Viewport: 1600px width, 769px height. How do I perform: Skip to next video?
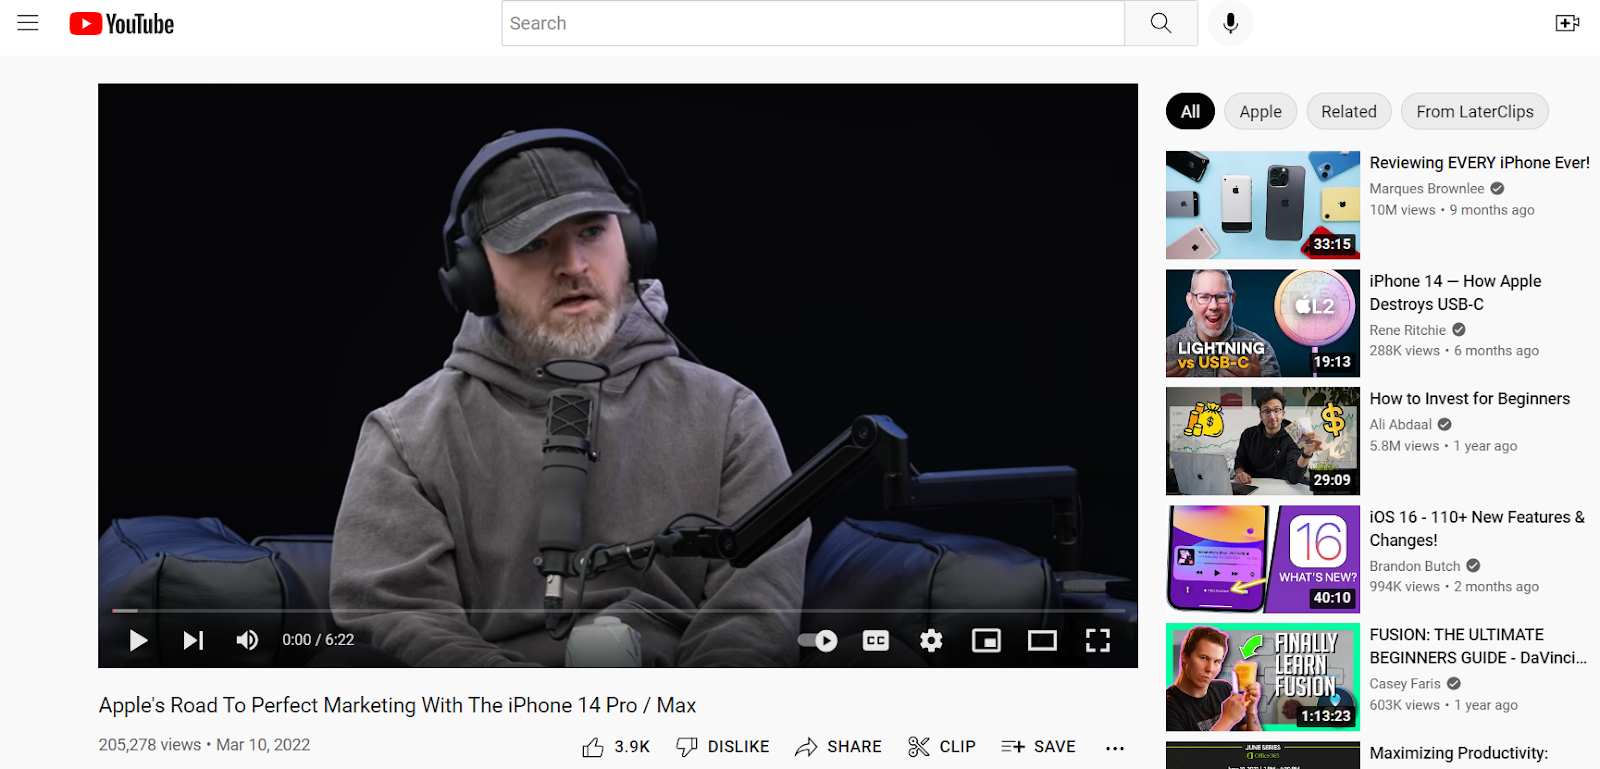click(x=193, y=640)
